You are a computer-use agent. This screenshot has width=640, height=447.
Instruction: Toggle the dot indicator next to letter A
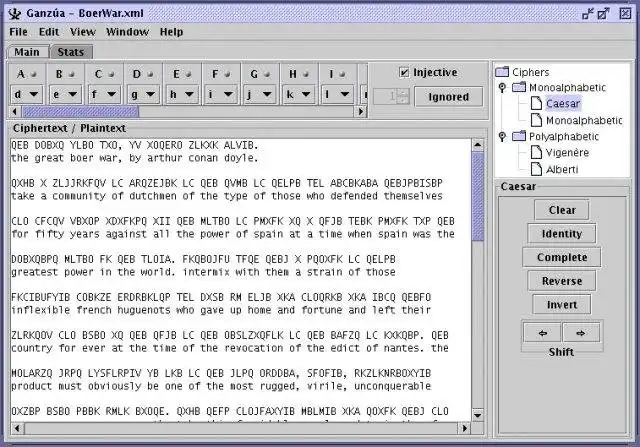33,74
